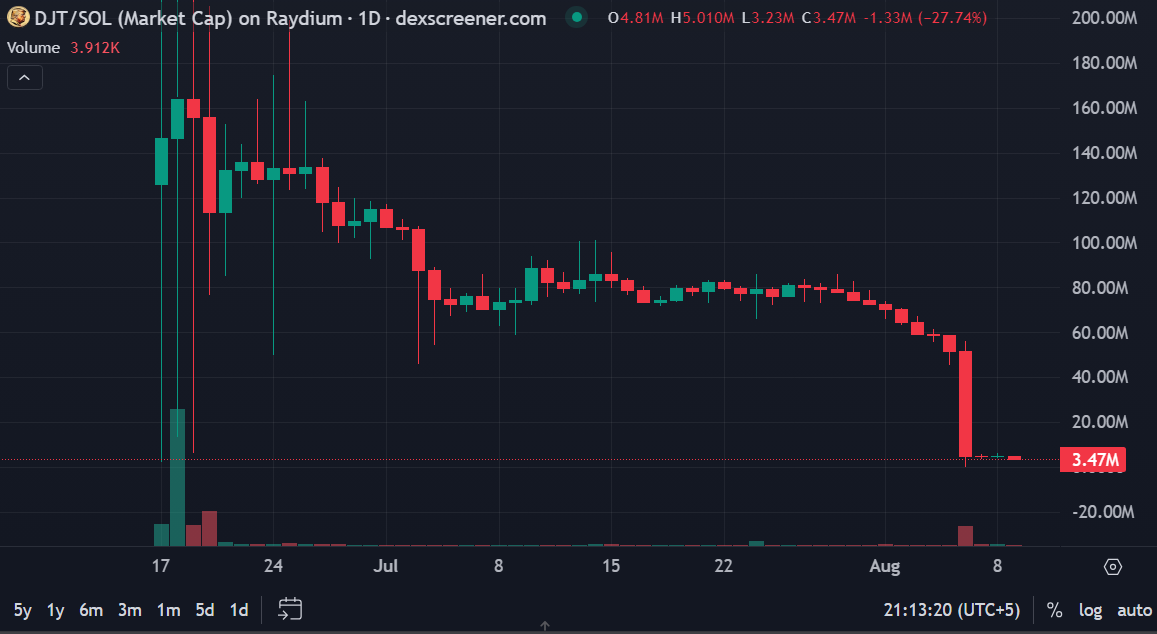The image size is (1157, 634).
Task: Click the tallest green volume bar
Action: click(x=177, y=478)
